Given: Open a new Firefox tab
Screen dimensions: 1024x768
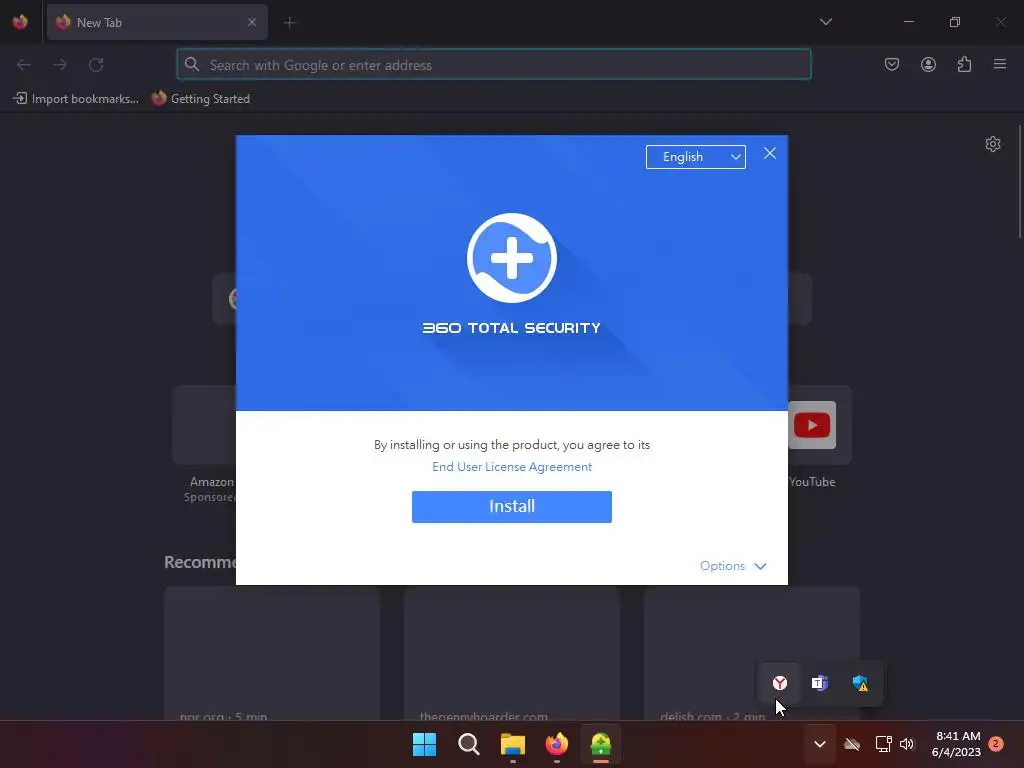Looking at the screenshot, I should 289,23.
